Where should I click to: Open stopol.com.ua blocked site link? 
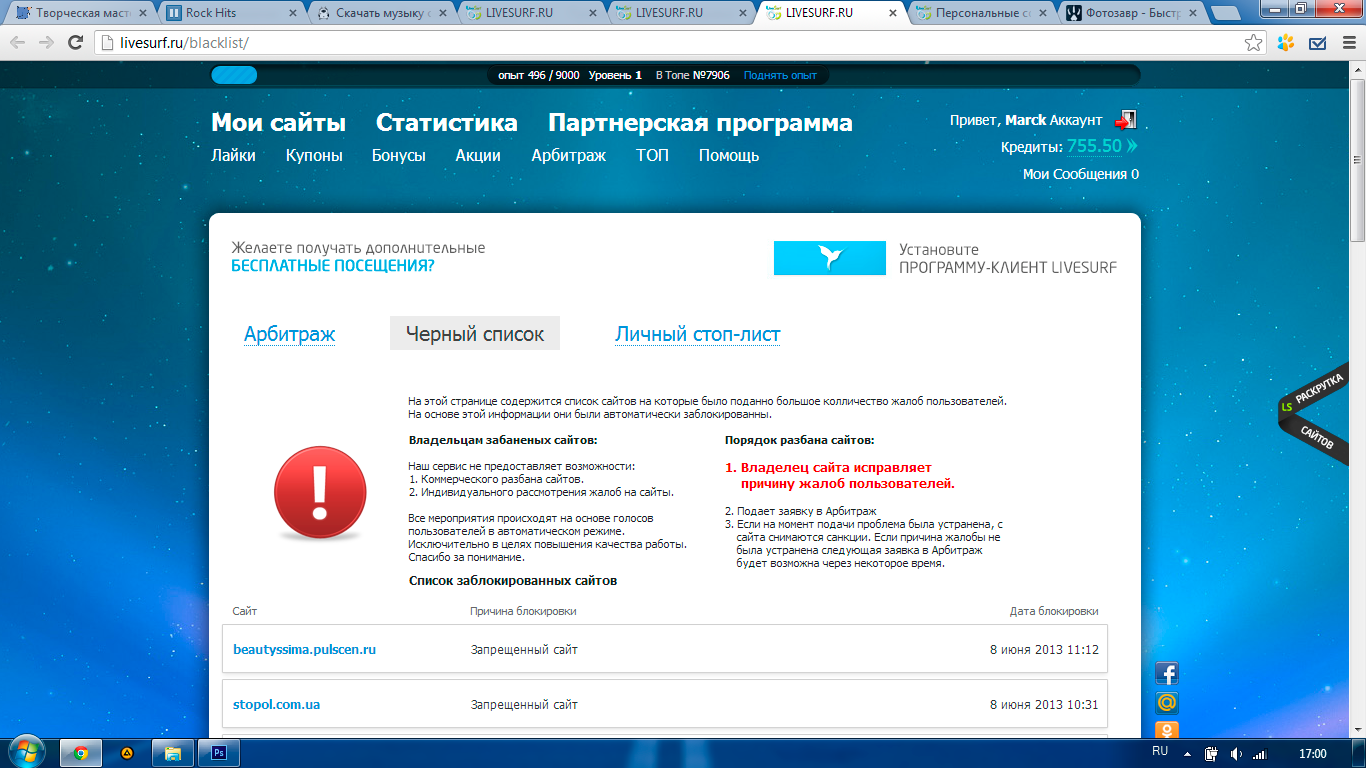276,705
